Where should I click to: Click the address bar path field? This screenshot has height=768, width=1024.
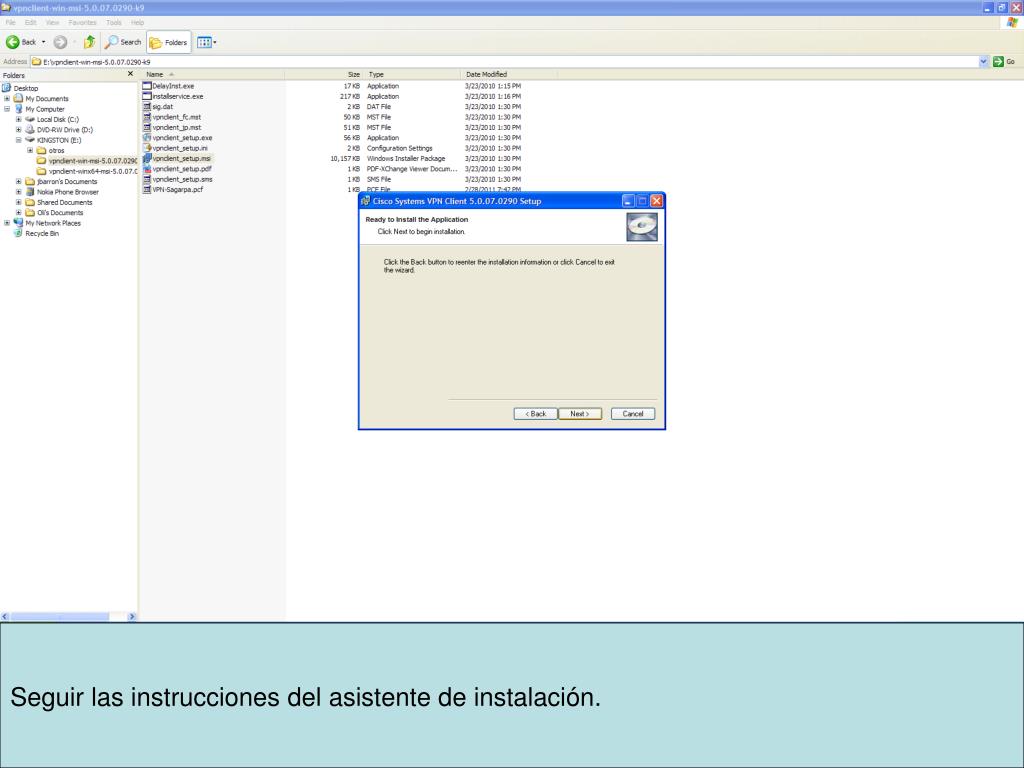pos(505,62)
